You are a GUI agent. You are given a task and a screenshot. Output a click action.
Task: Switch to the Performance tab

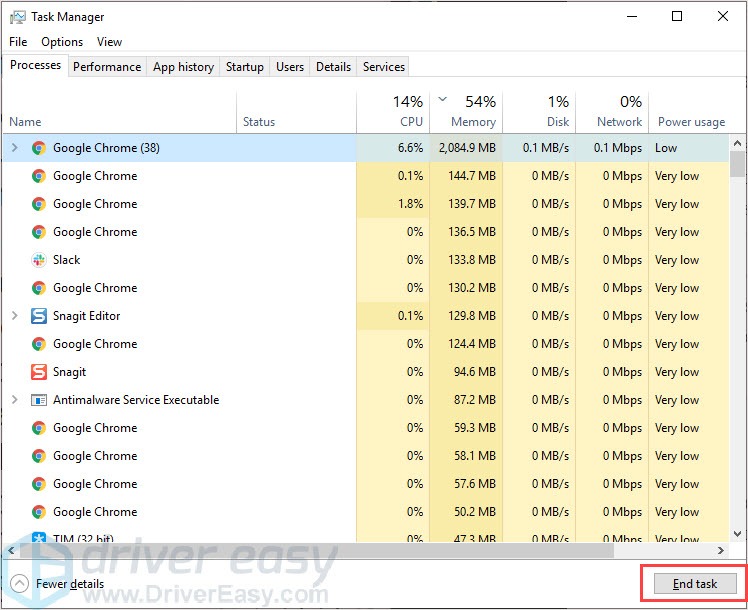[107, 67]
